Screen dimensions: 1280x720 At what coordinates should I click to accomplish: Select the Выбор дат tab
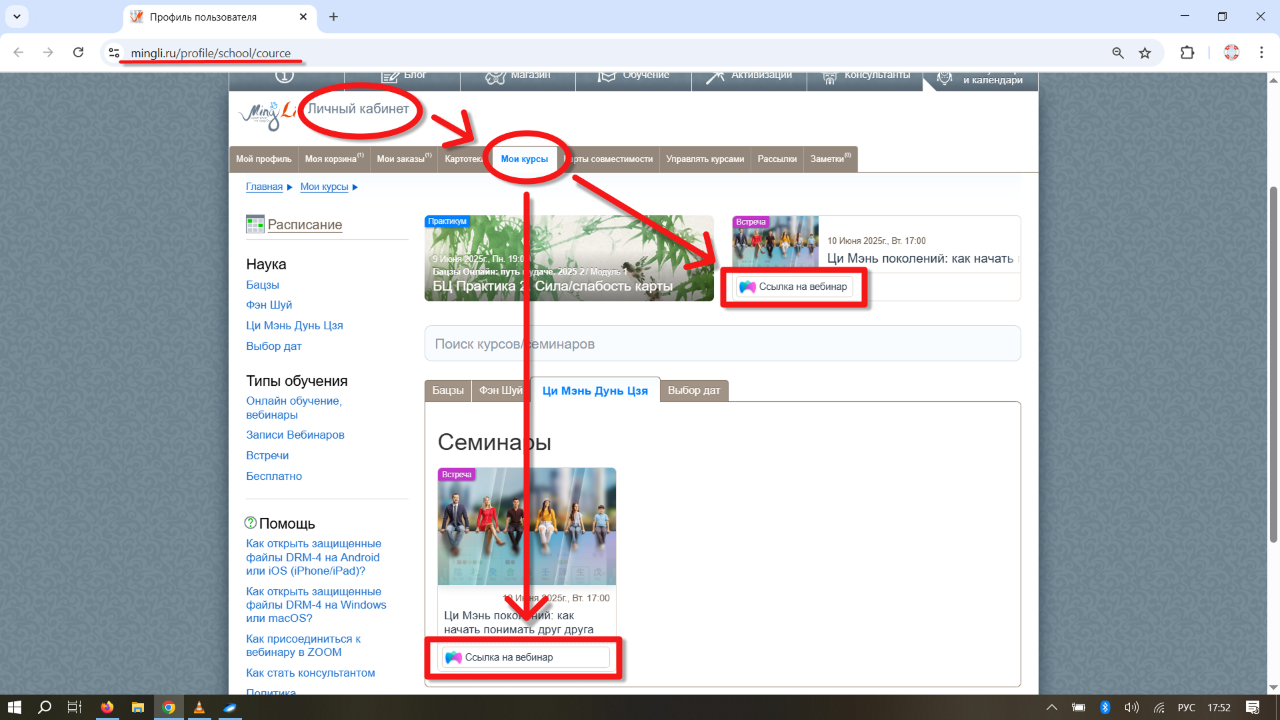694,390
